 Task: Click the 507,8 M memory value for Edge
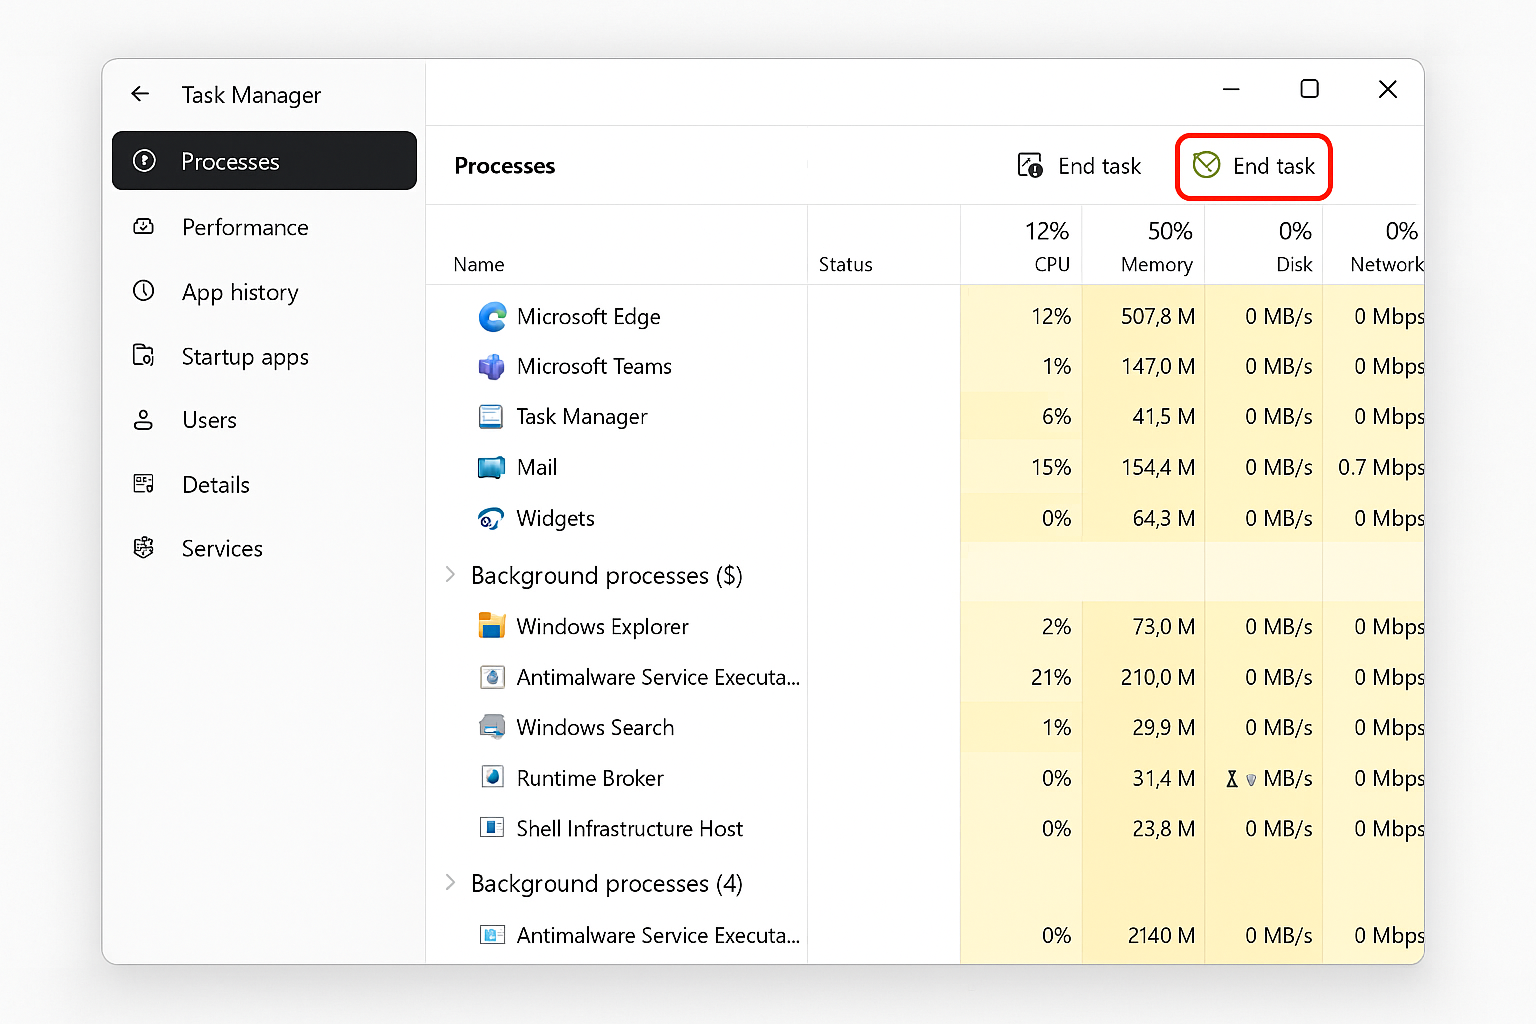(x=1158, y=317)
